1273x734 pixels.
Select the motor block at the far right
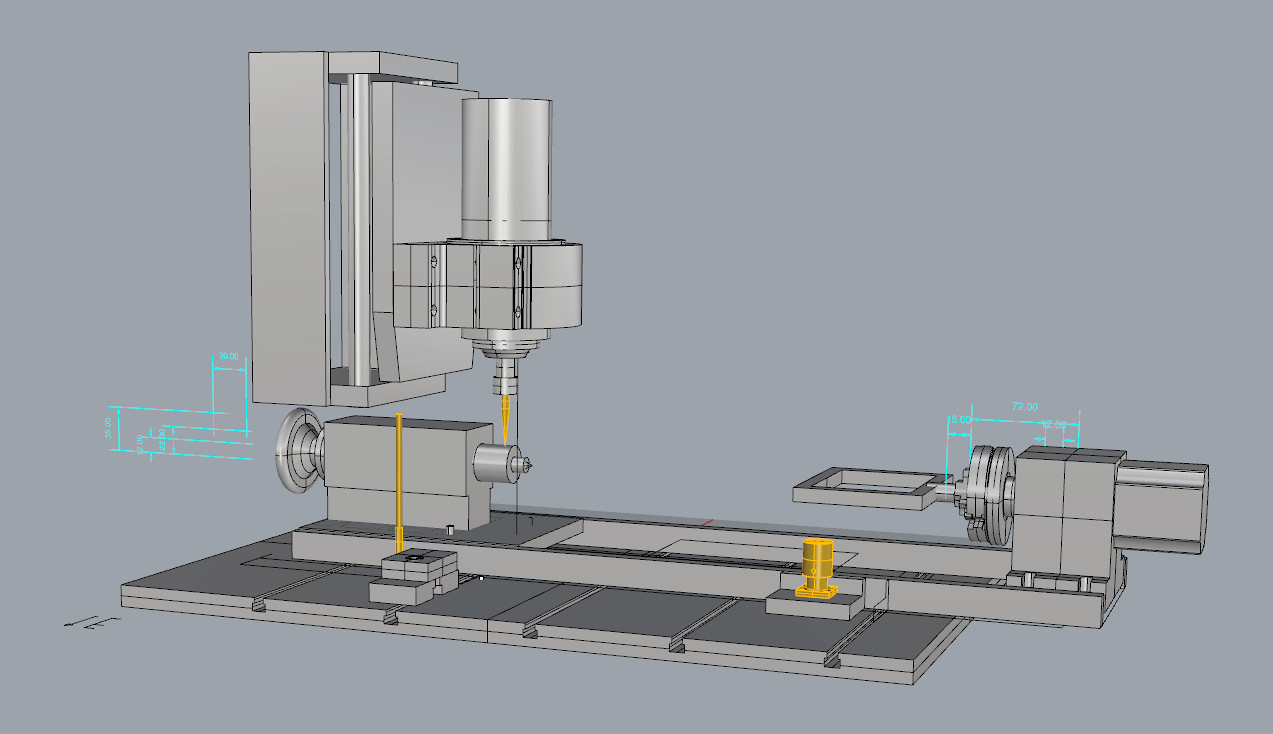pyautogui.click(x=1162, y=506)
